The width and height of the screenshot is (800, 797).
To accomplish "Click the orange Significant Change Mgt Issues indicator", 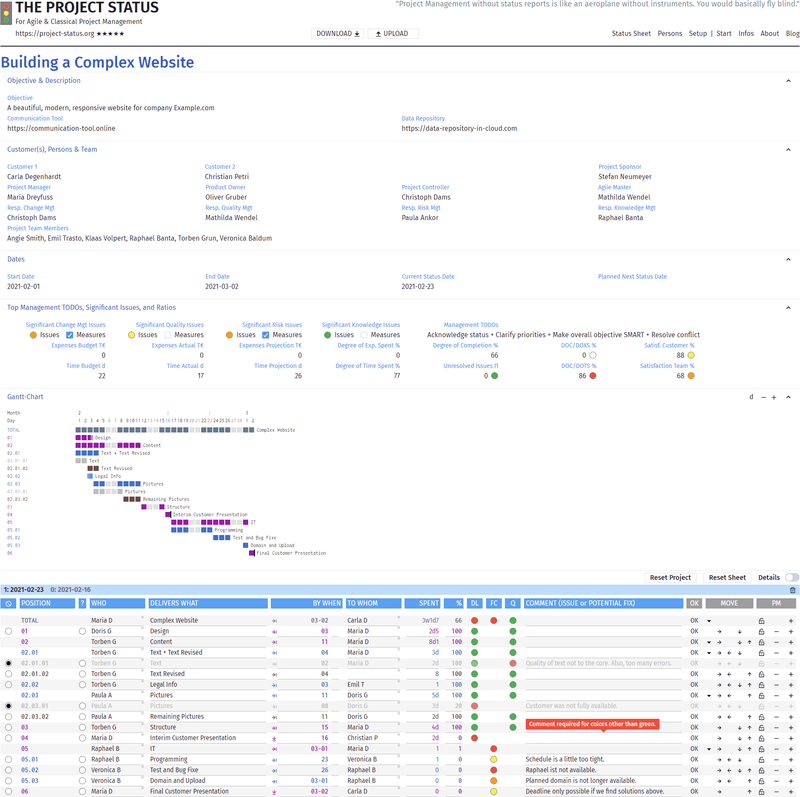I will [x=33, y=335].
